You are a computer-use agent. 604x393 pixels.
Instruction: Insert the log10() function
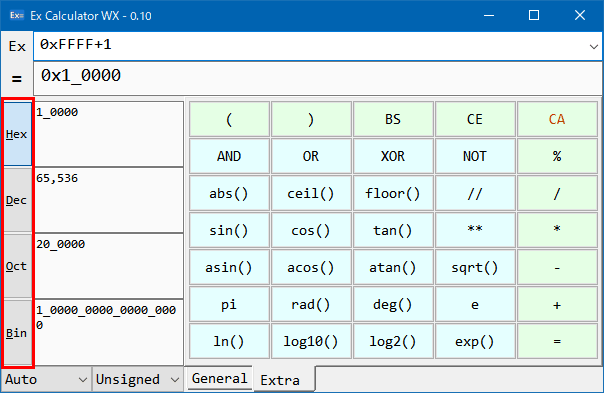pos(311,341)
